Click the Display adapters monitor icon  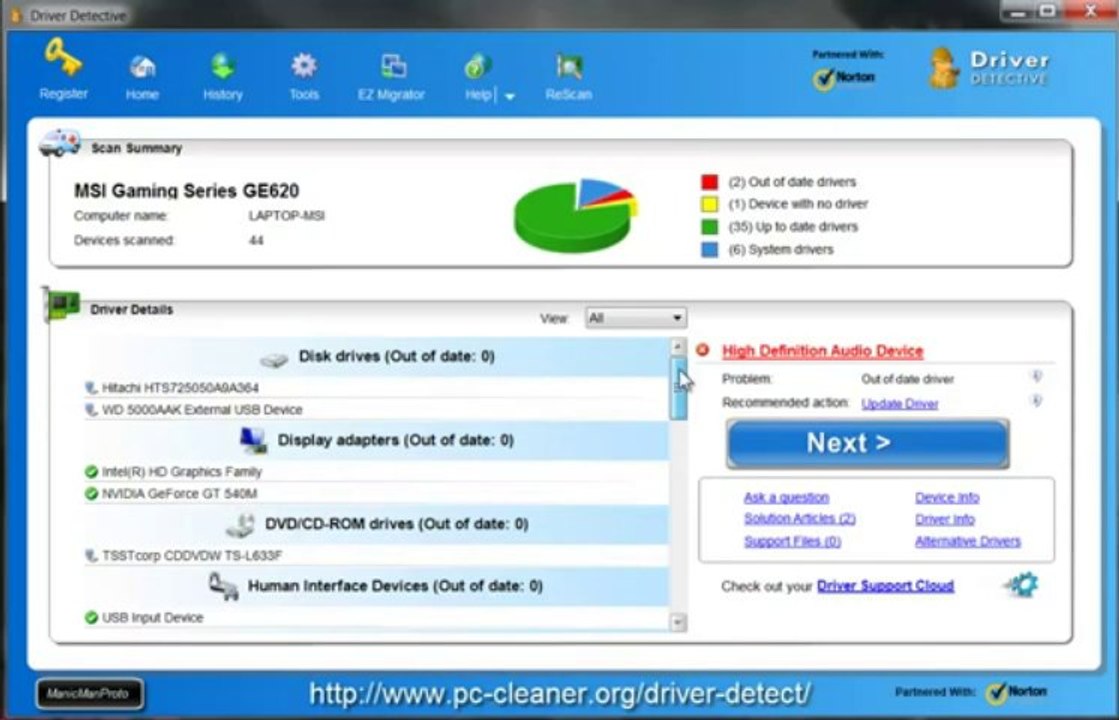coord(253,440)
